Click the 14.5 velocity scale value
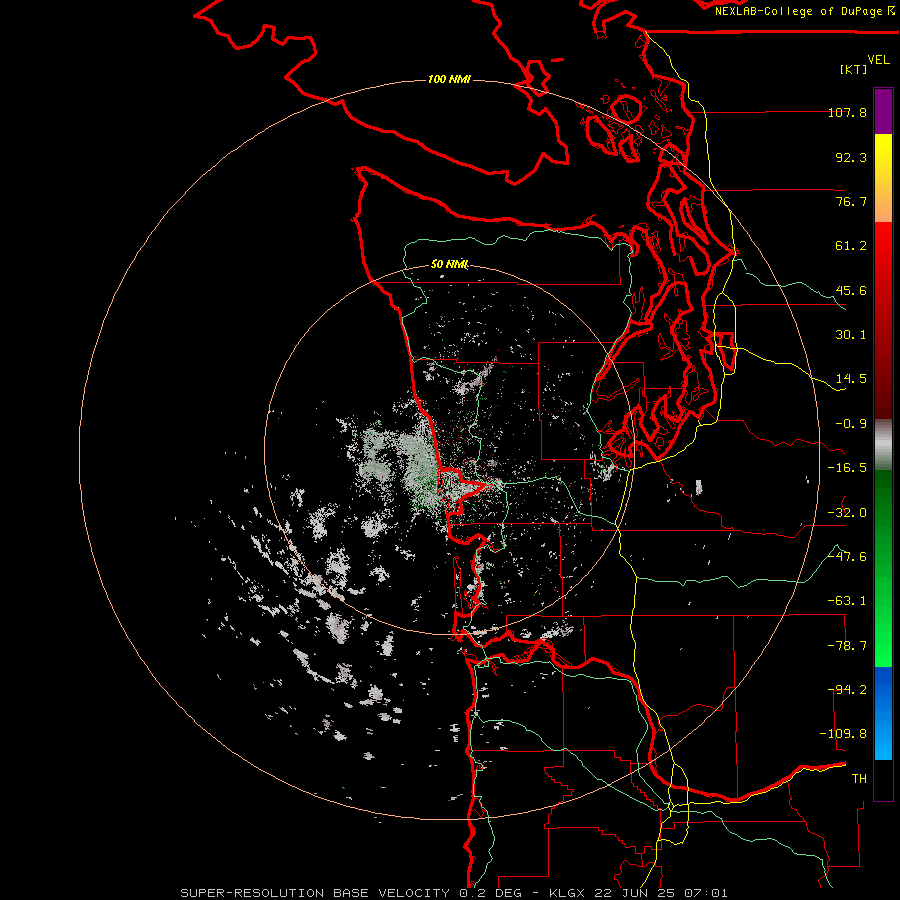 tap(851, 379)
